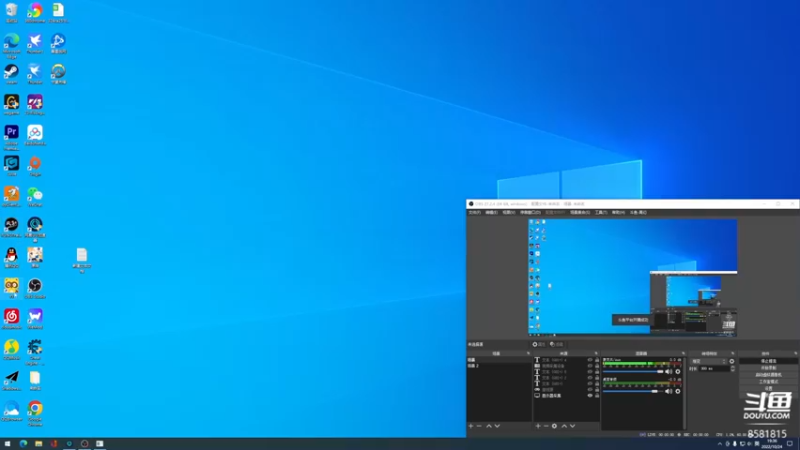Select the Microsoft Edge desktop icon
The height and width of the screenshot is (450, 800).
pyautogui.click(x=11, y=45)
